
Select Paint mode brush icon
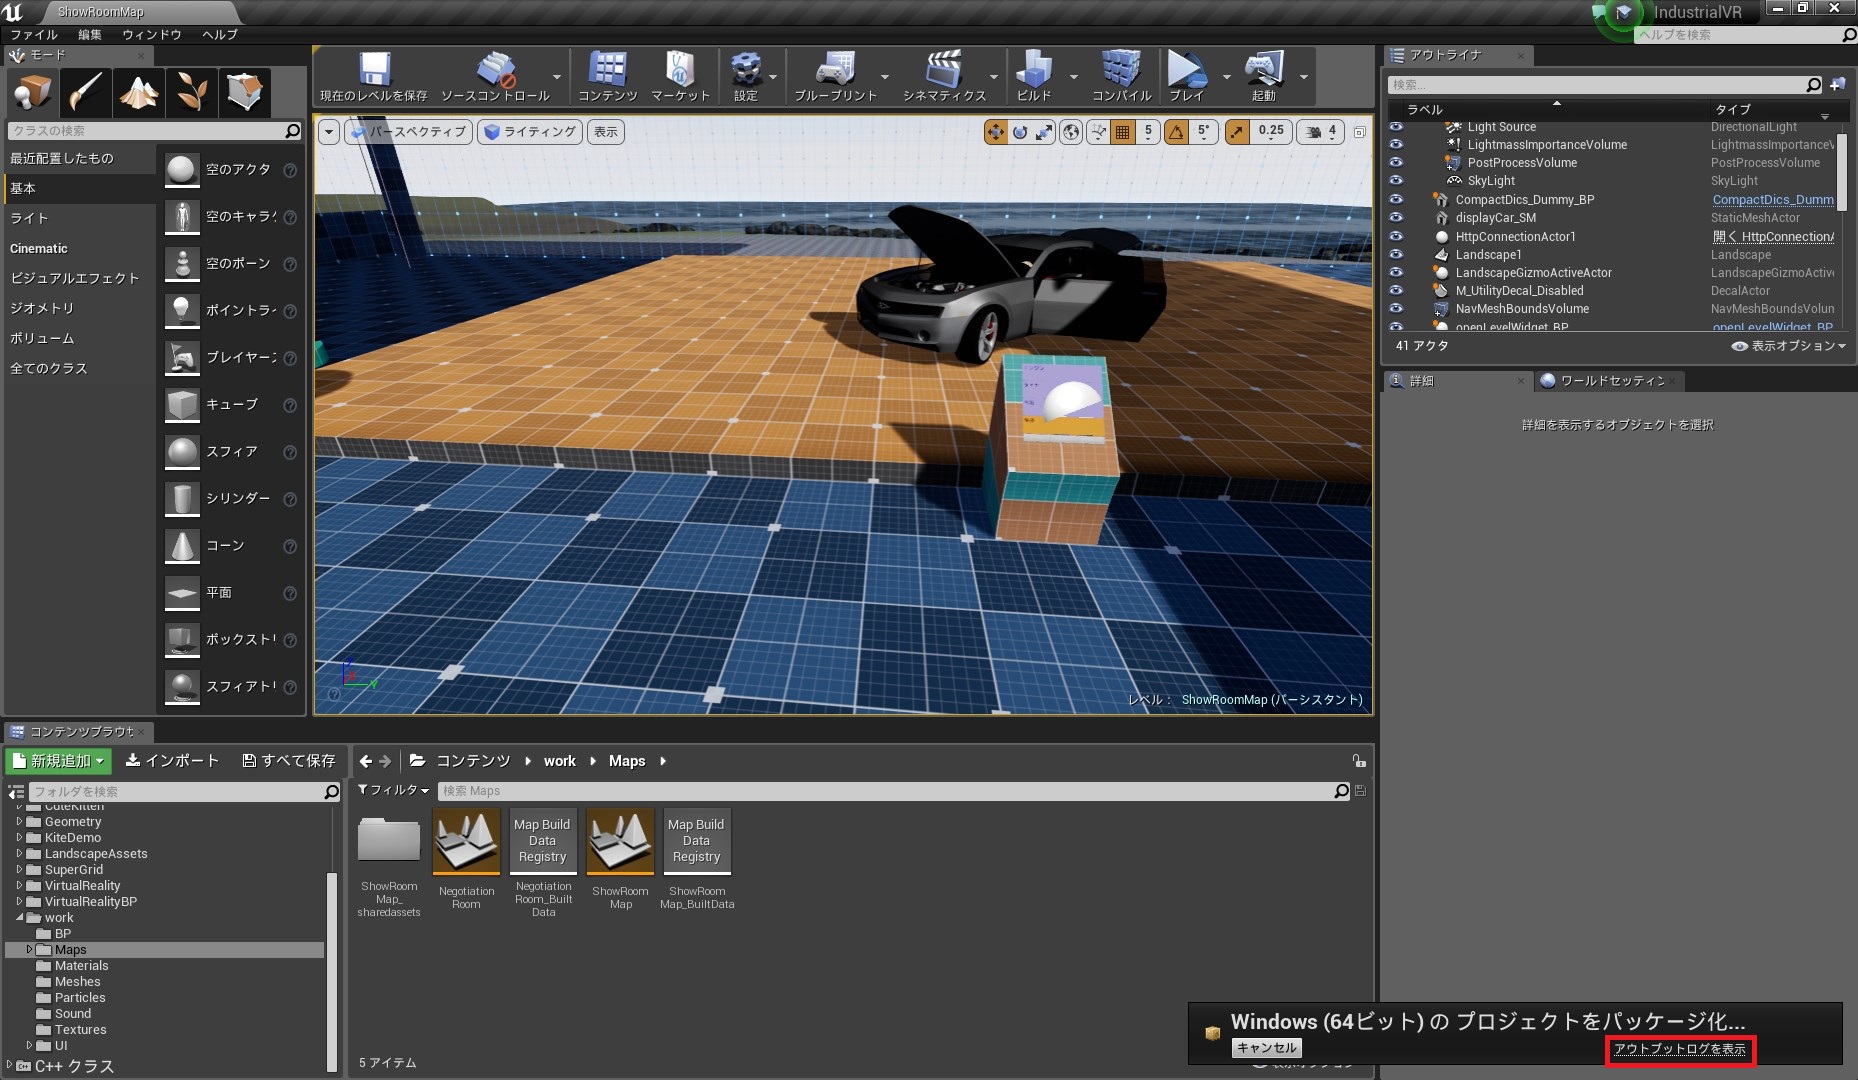[x=86, y=93]
